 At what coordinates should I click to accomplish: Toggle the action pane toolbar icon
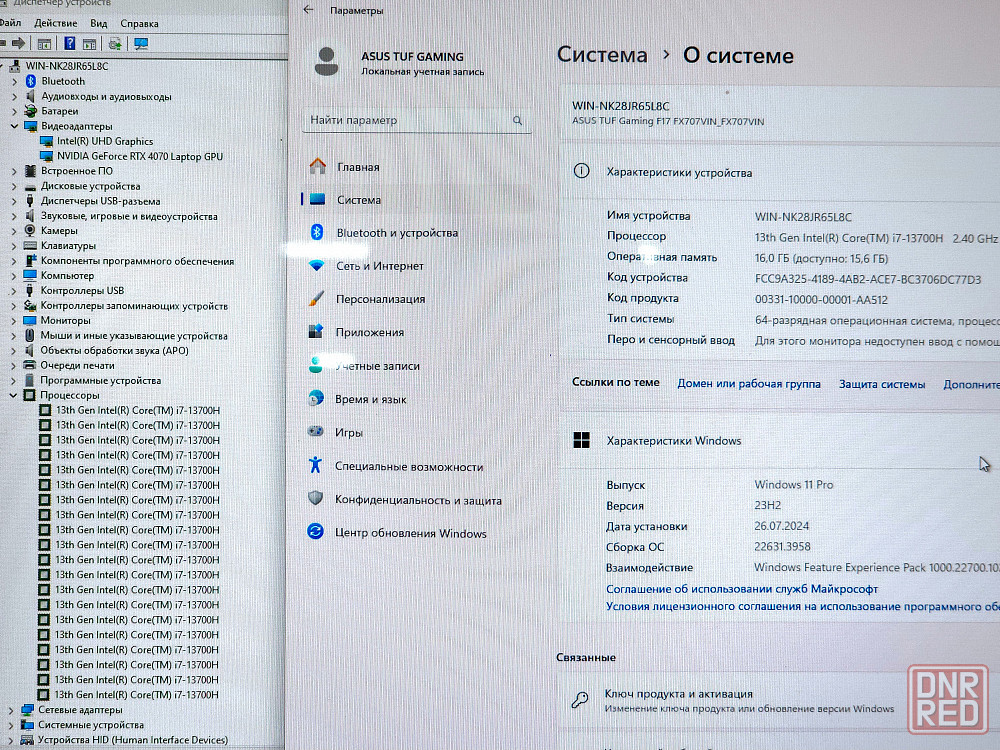tap(90, 43)
